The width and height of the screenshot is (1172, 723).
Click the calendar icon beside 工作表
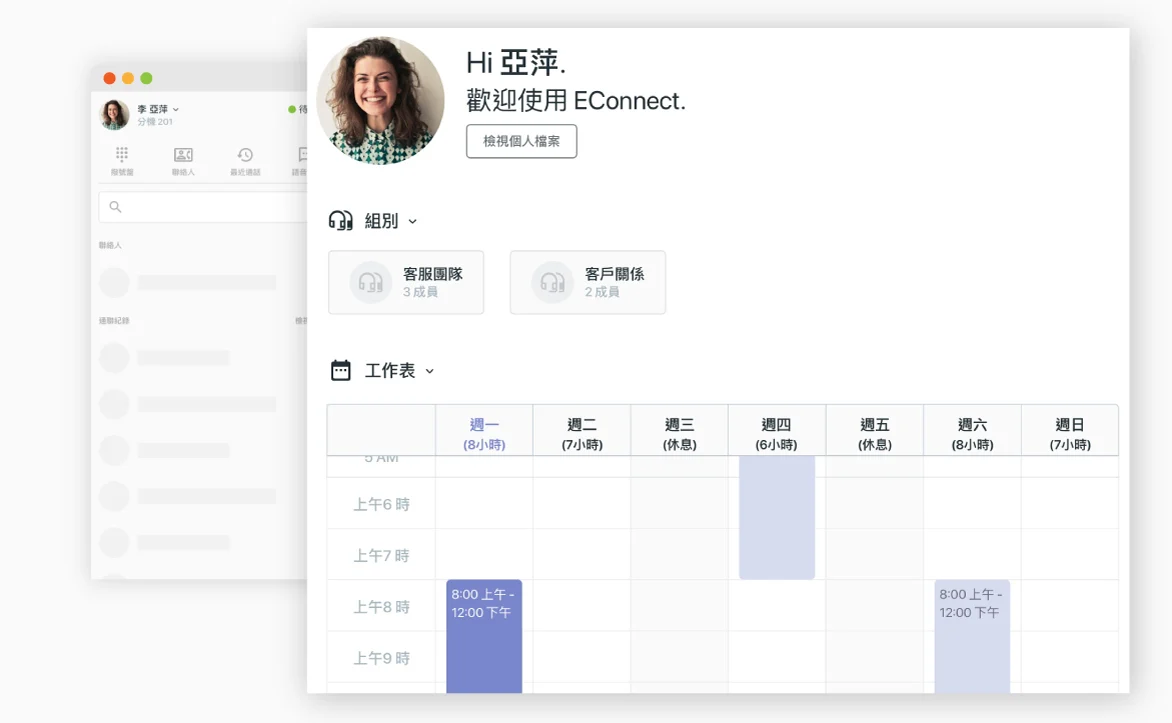(341, 371)
